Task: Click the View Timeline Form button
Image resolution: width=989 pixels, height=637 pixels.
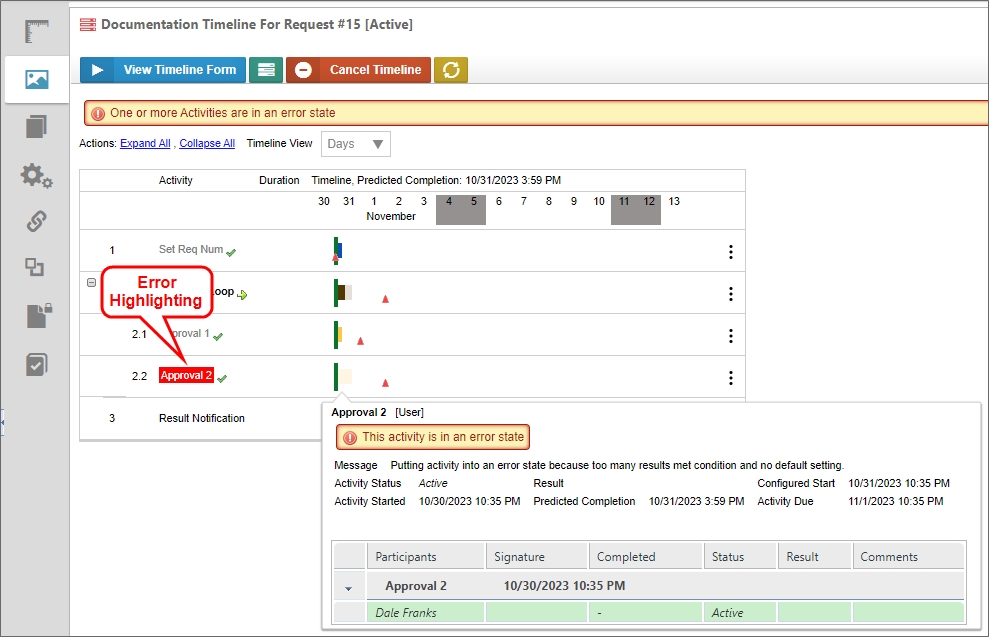Action: 163,70
